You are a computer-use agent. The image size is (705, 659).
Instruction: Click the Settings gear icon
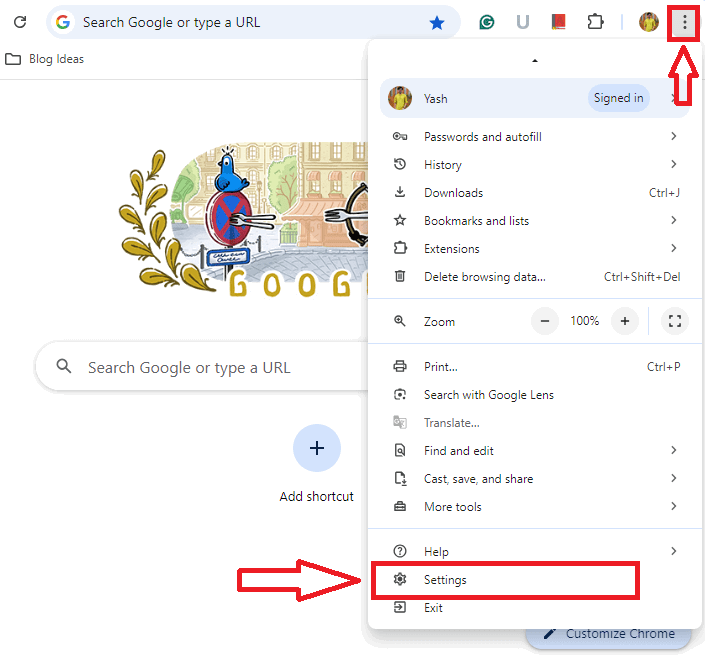point(400,579)
